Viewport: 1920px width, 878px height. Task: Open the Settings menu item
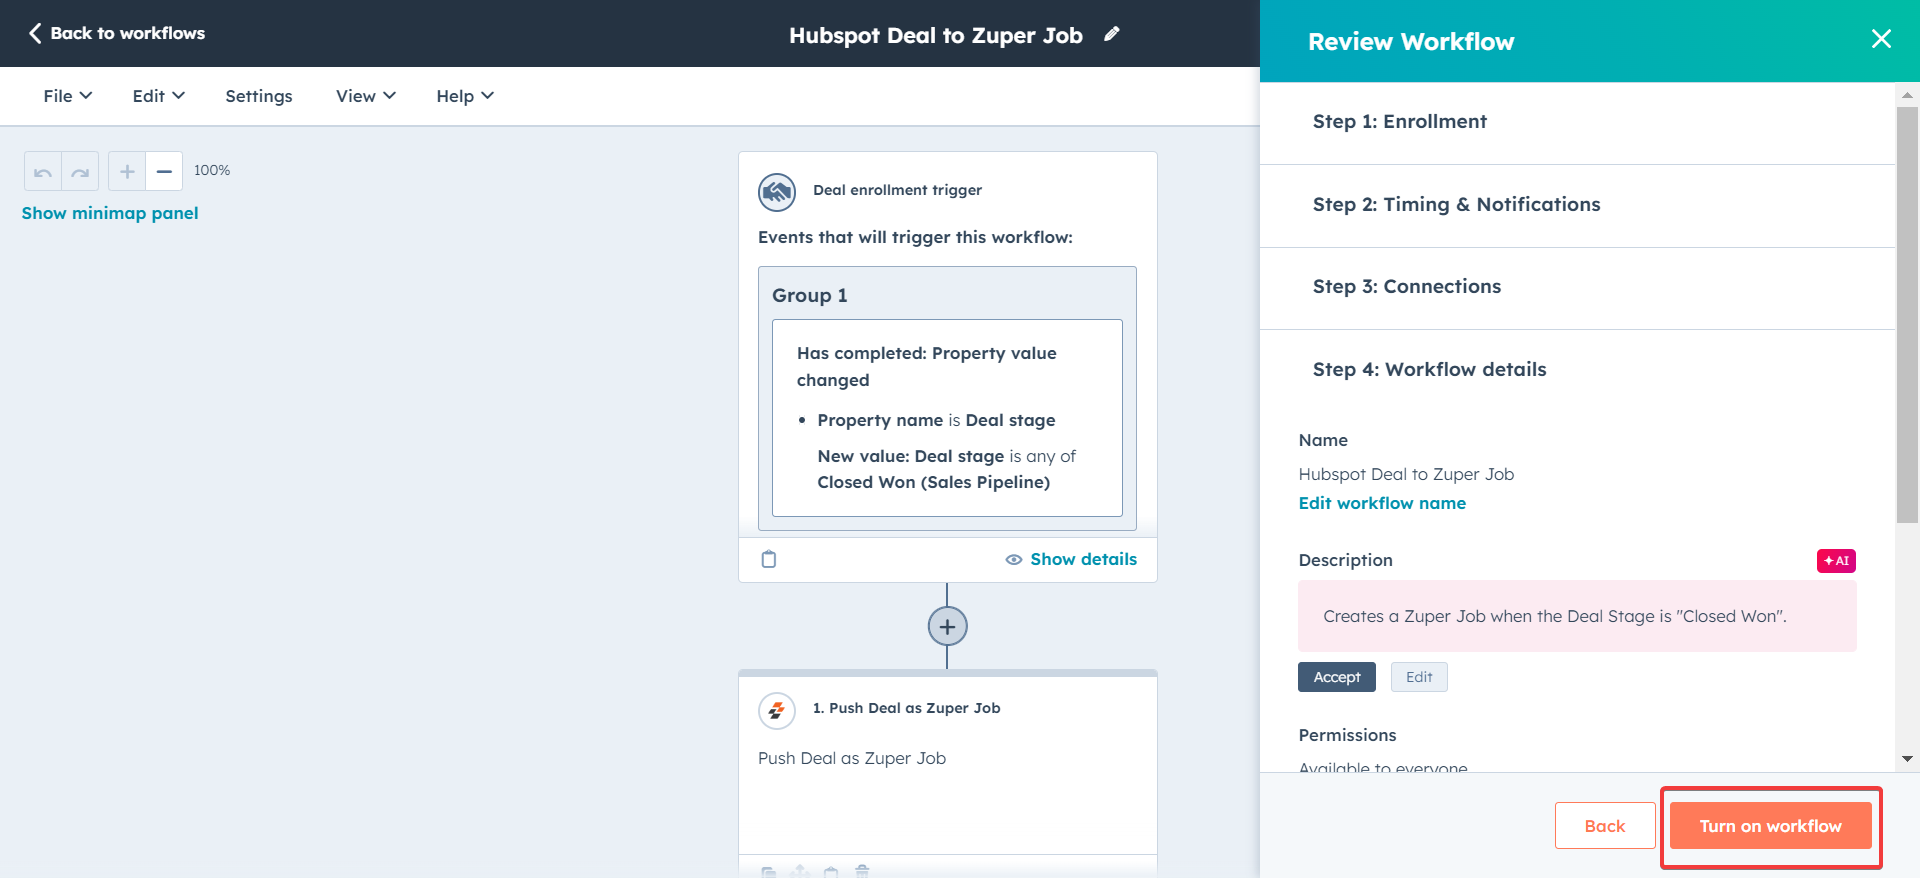tap(259, 96)
